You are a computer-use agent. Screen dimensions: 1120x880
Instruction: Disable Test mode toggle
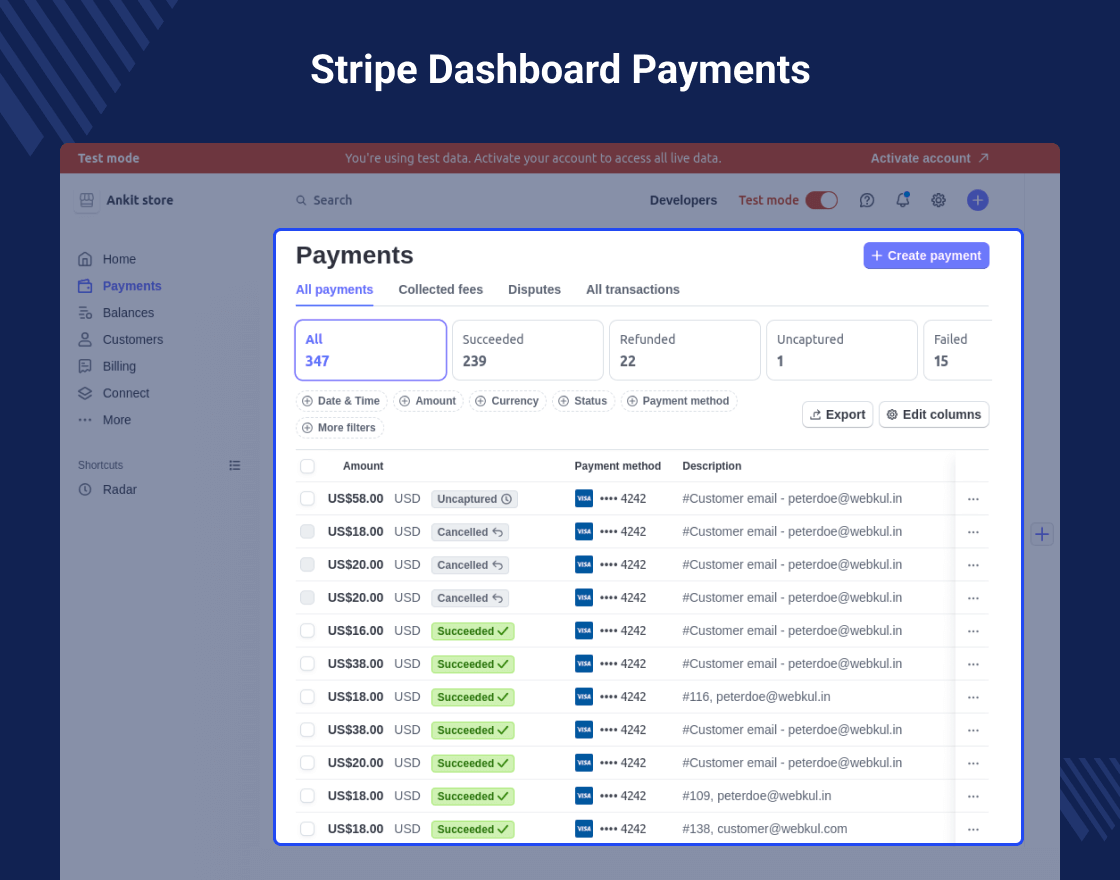pyautogui.click(x=821, y=200)
